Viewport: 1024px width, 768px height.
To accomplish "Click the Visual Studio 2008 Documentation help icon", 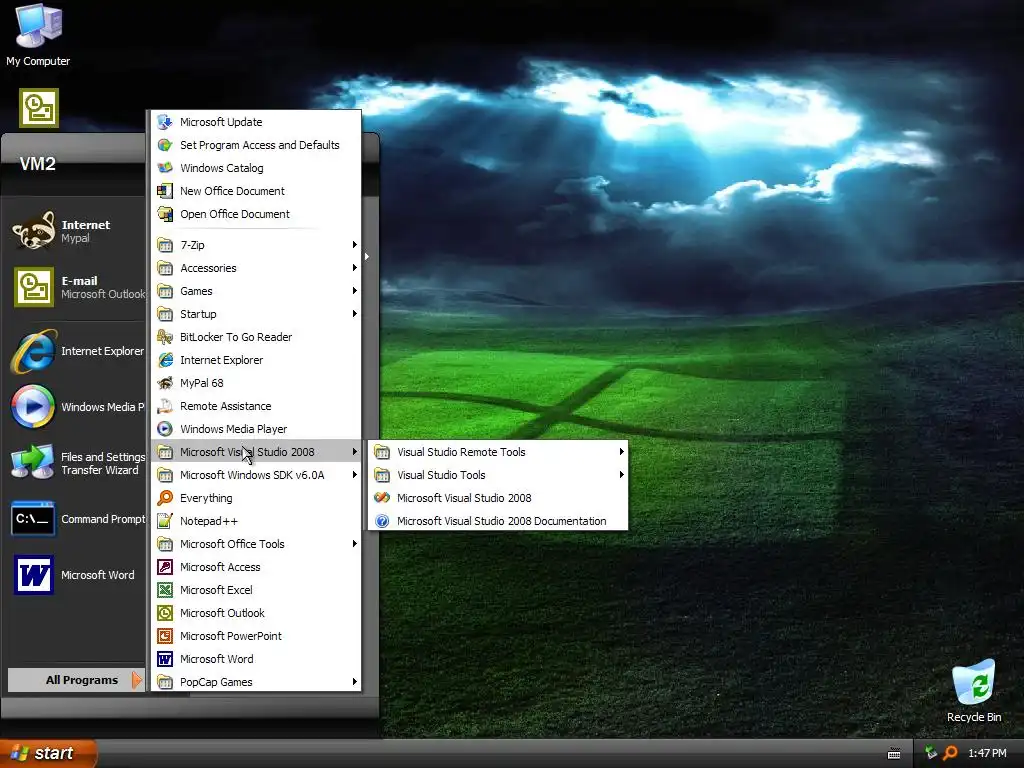I will click(x=382, y=520).
